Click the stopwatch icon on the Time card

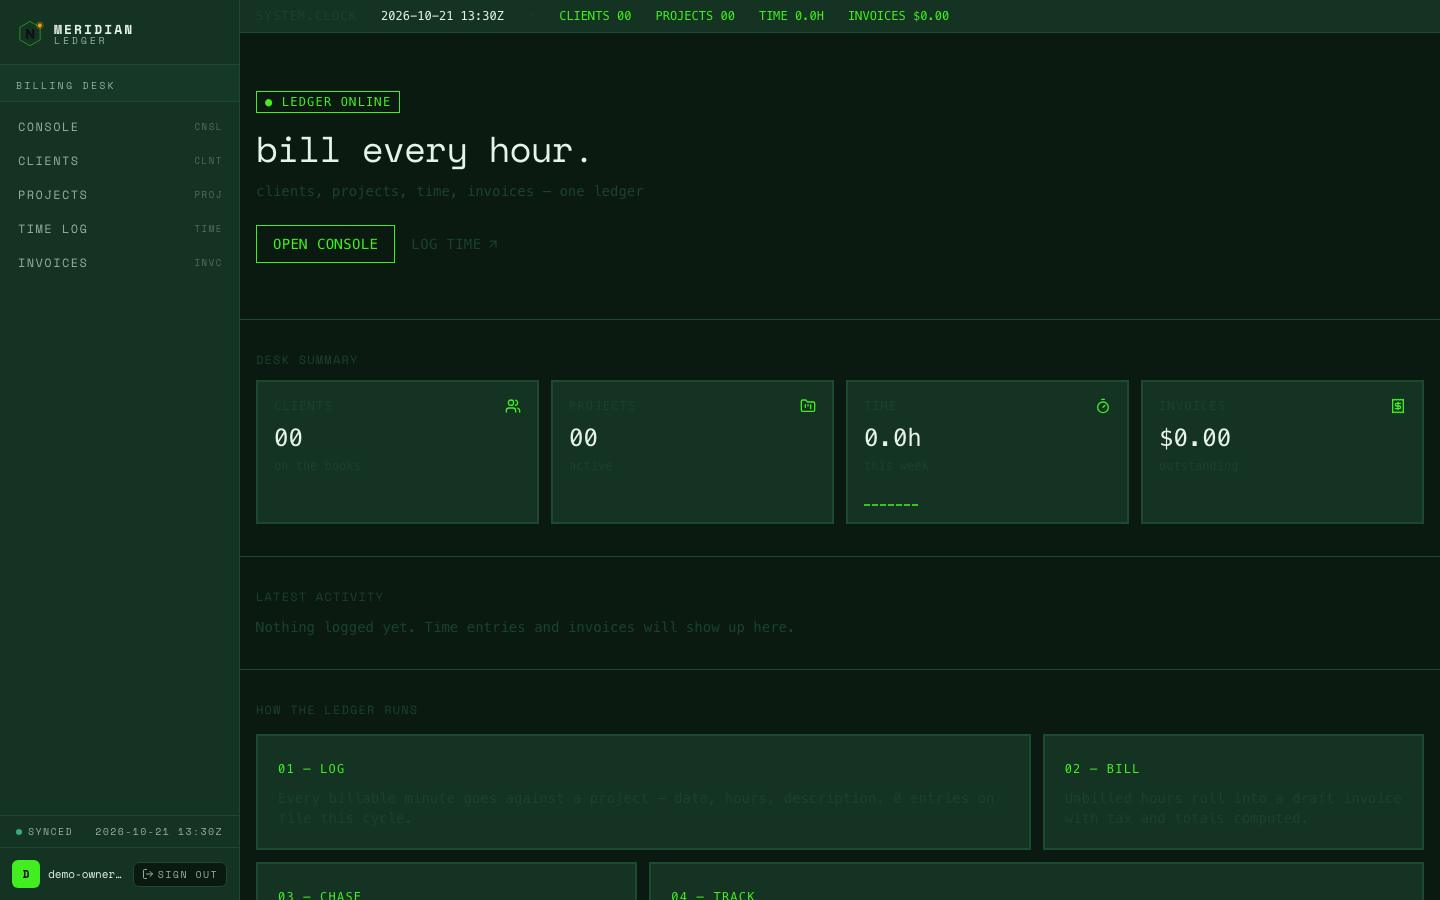tap(1103, 406)
